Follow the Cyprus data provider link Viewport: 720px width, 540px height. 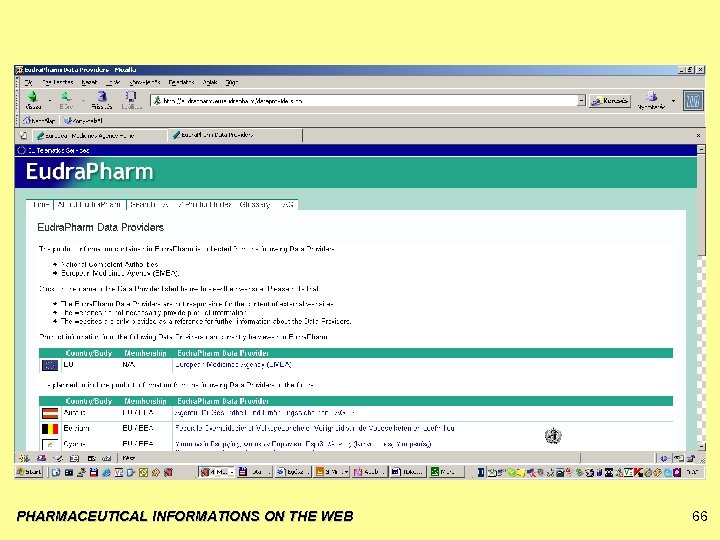pos(303,444)
